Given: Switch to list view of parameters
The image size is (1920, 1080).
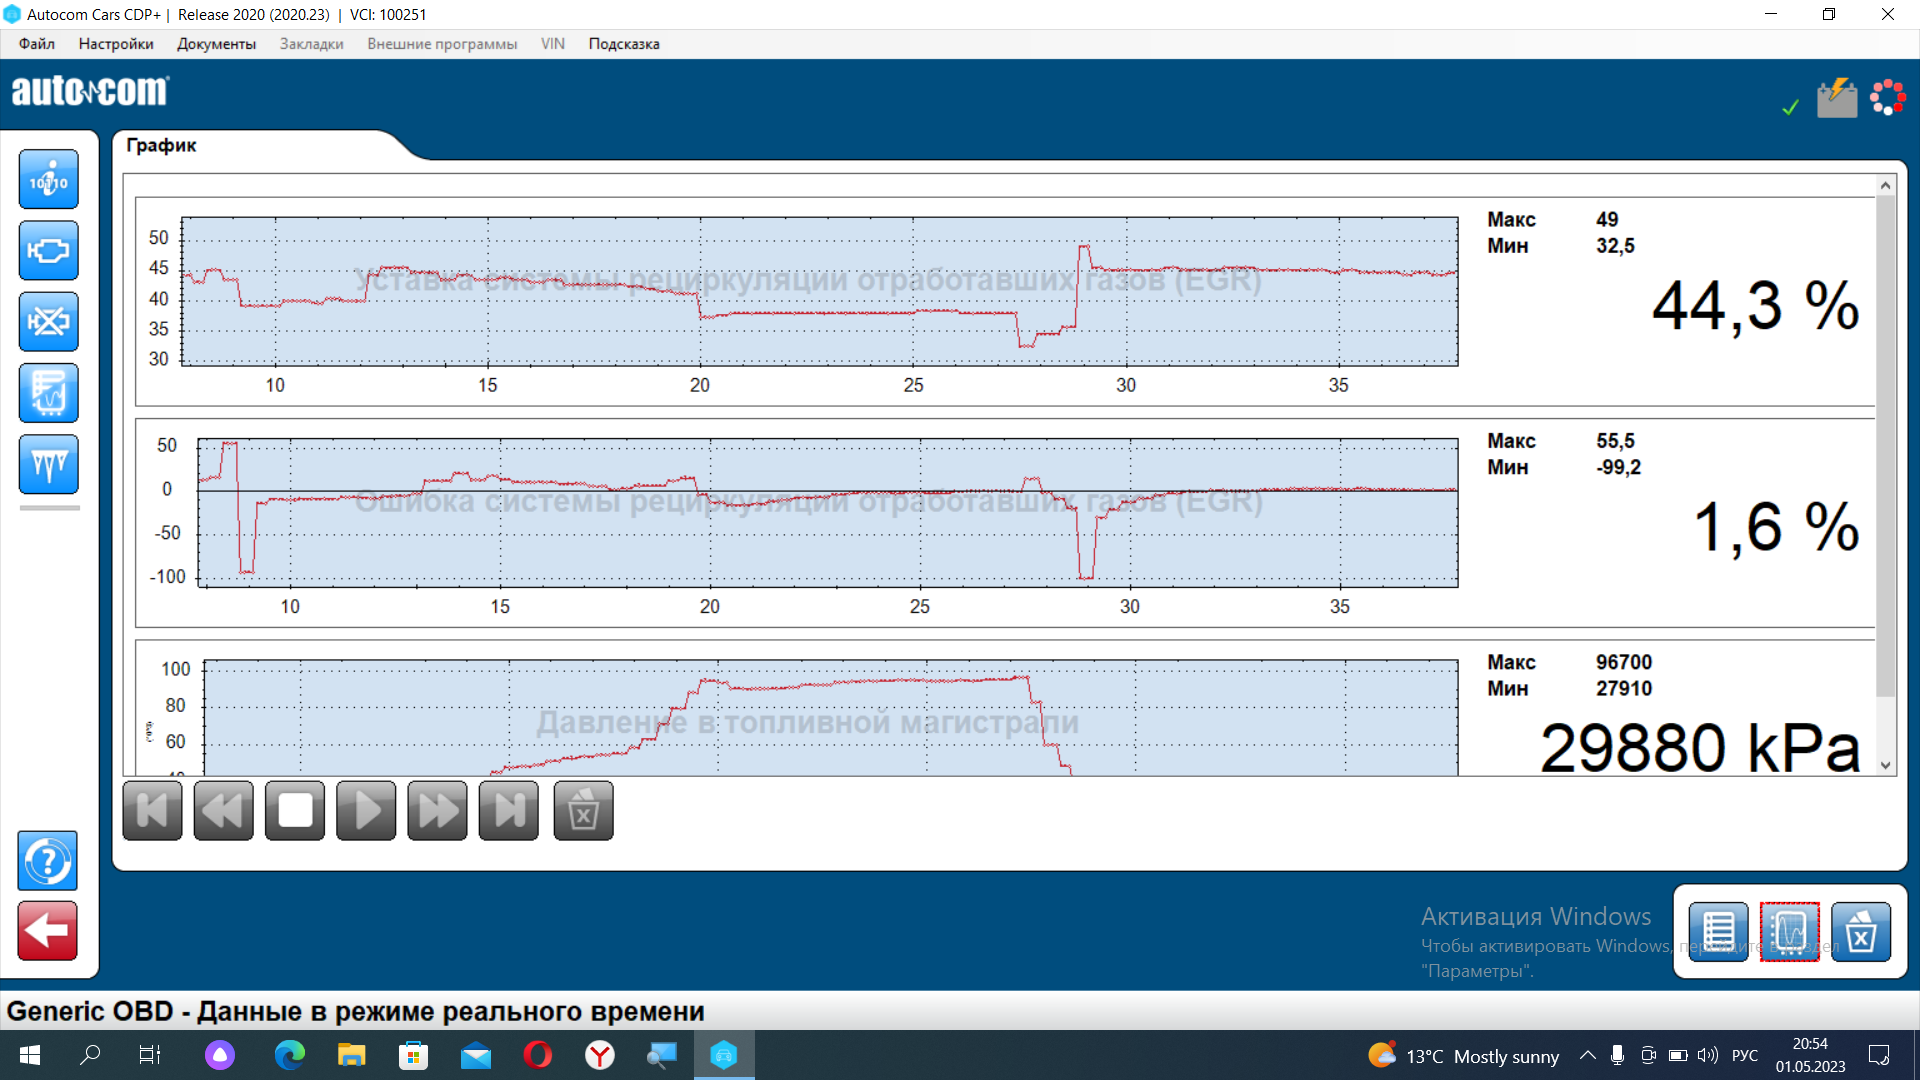Looking at the screenshot, I should [x=1718, y=932].
